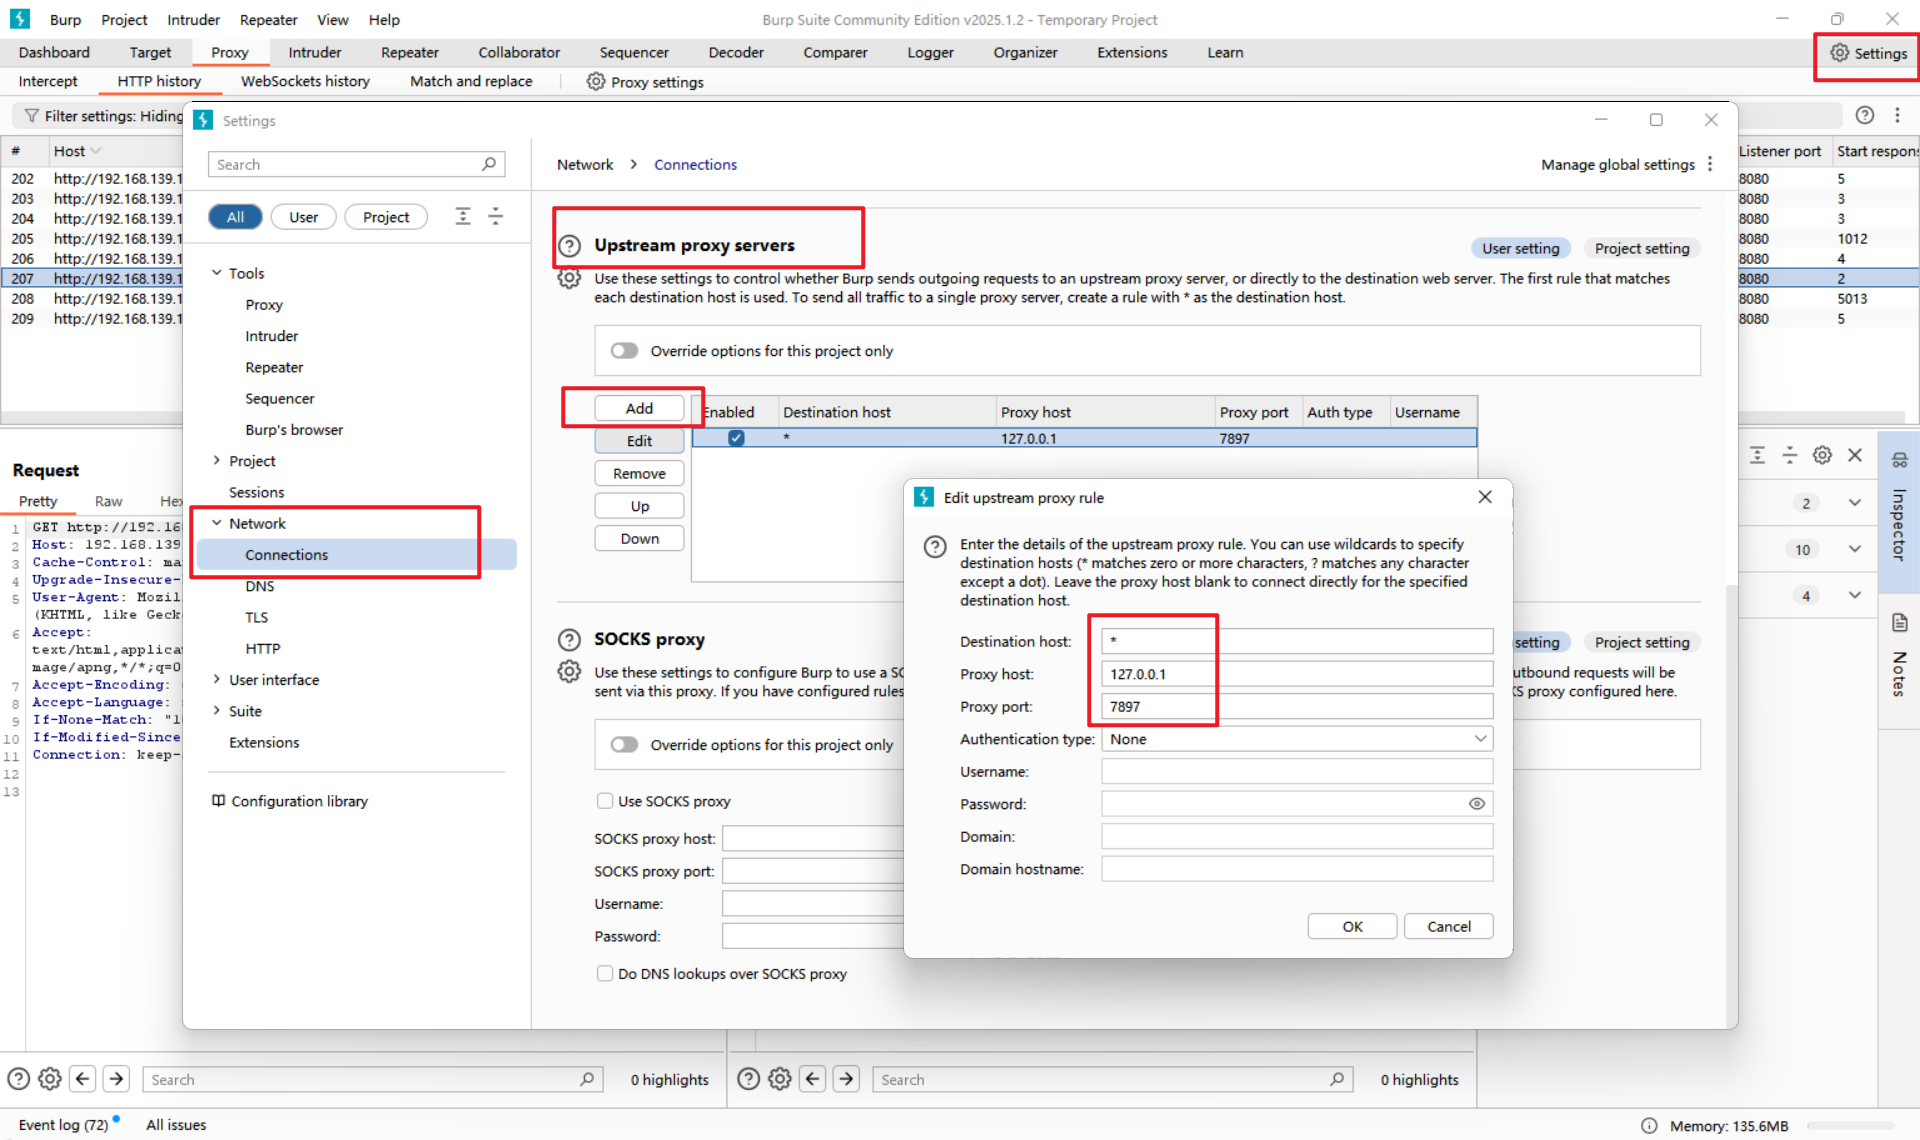Click help icon beside Upstream proxy servers
This screenshot has height=1140, width=1920.
pyautogui.click(x=569, y=246)
